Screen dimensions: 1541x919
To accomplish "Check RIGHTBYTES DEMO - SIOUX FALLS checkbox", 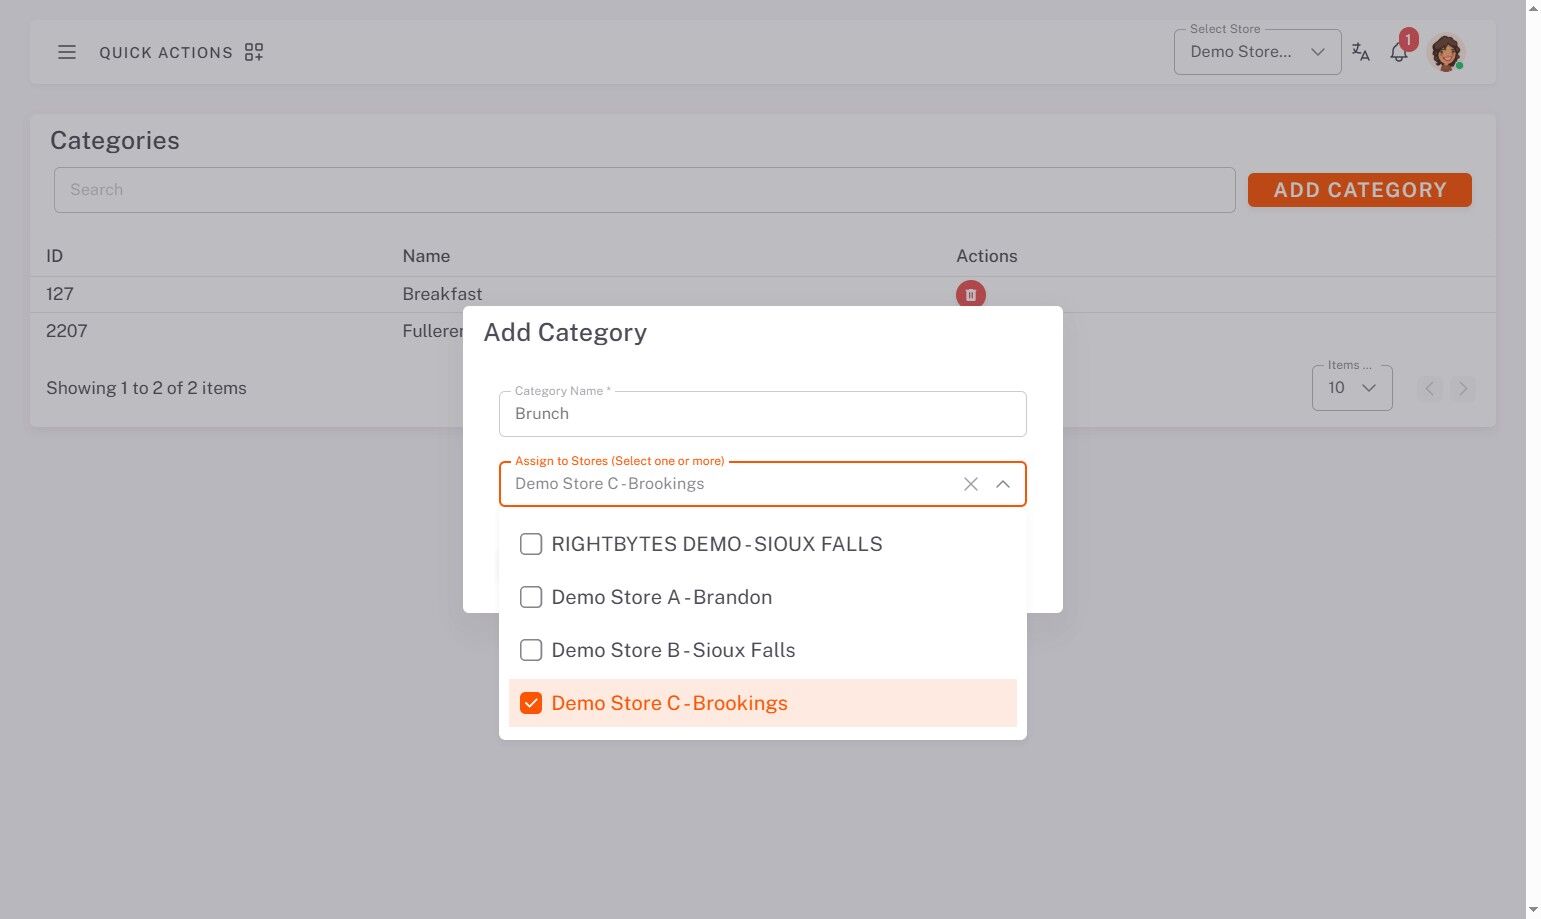I will point(531,544).
